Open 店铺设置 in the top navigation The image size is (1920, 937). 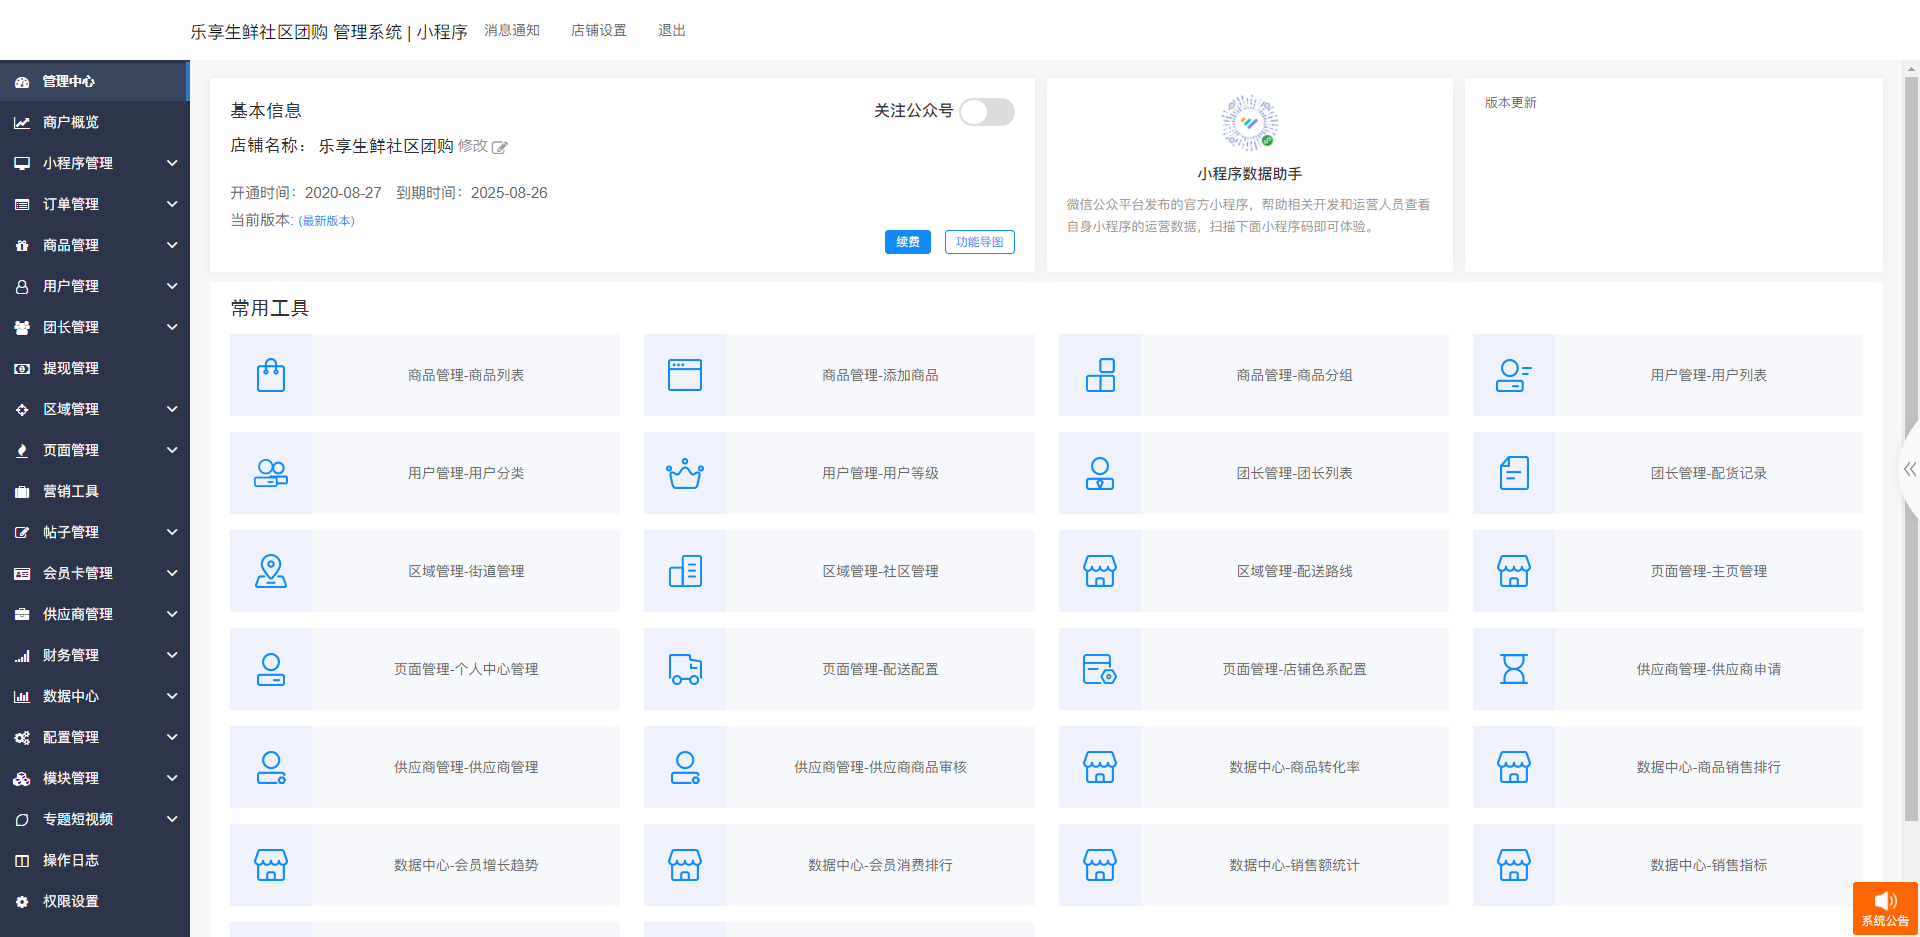(598, 31)
